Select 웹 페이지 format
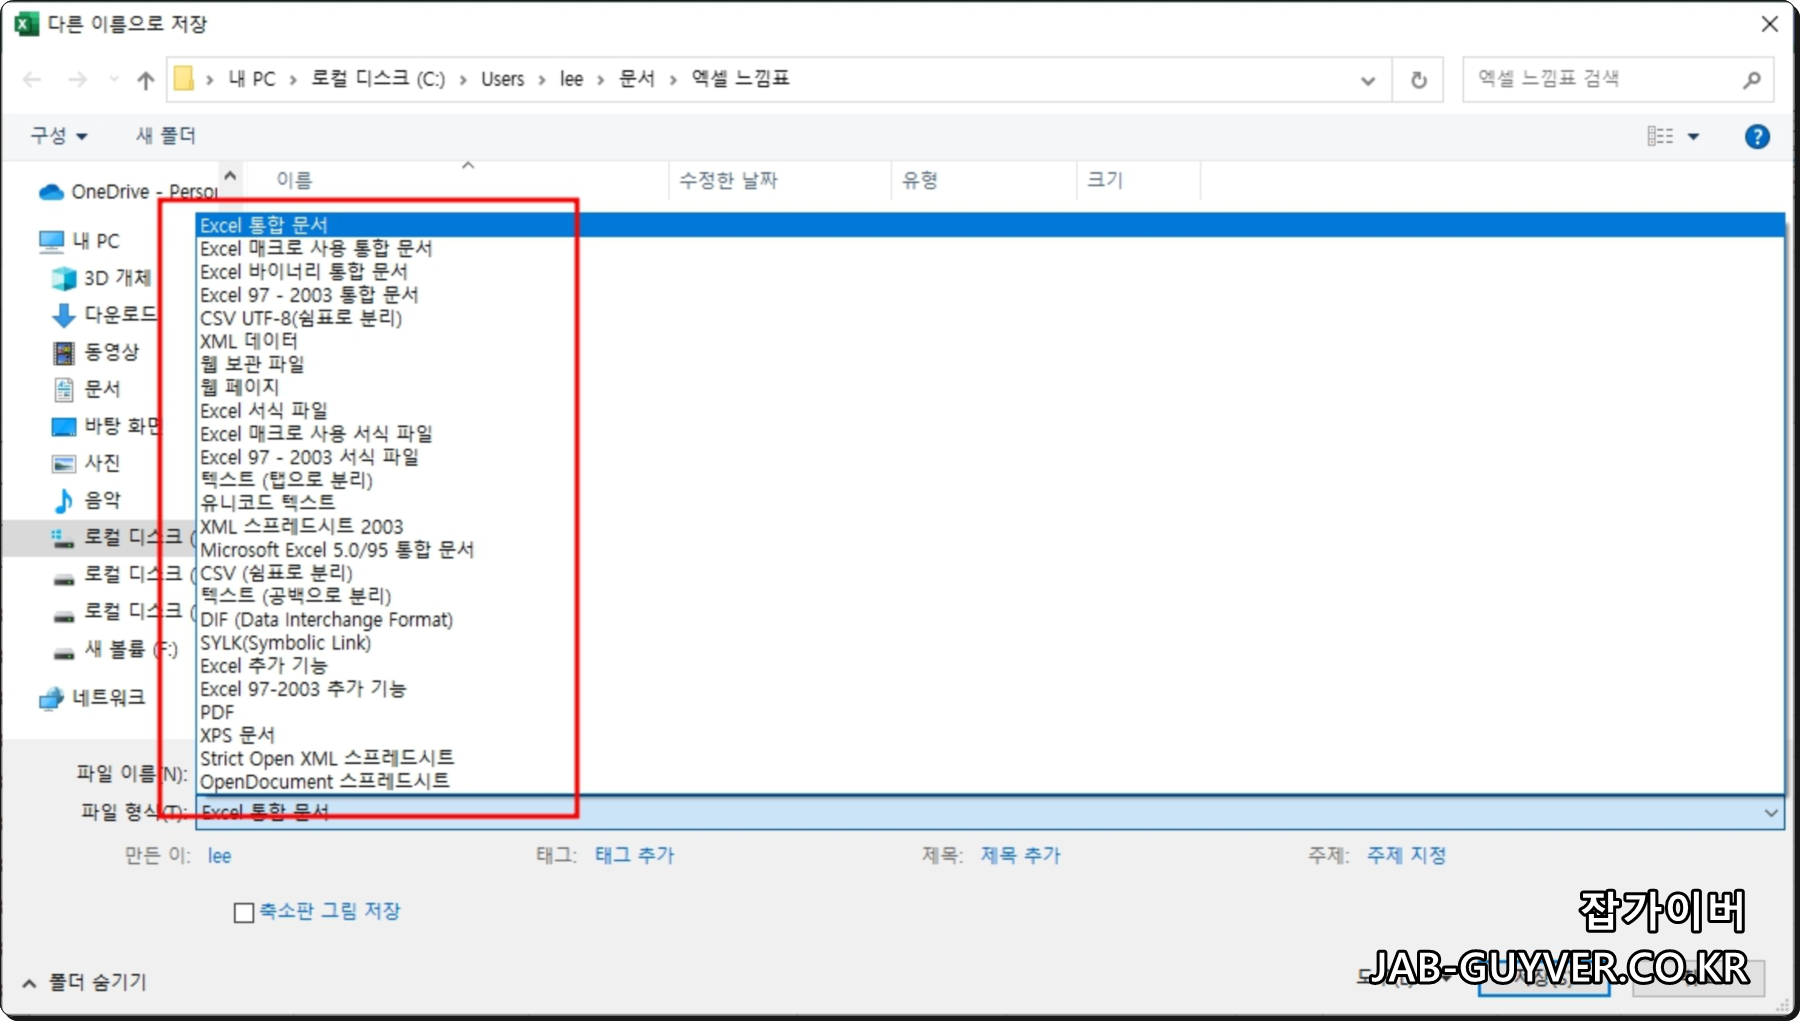Screen dimensions: 1800x1021 point(990,387)
